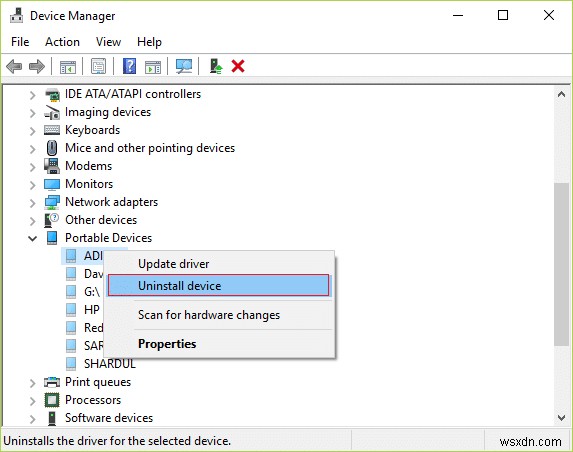Click Scan for hardware changes monitor icon
Viewport: 573px width, 452px height.
point(184,67)
